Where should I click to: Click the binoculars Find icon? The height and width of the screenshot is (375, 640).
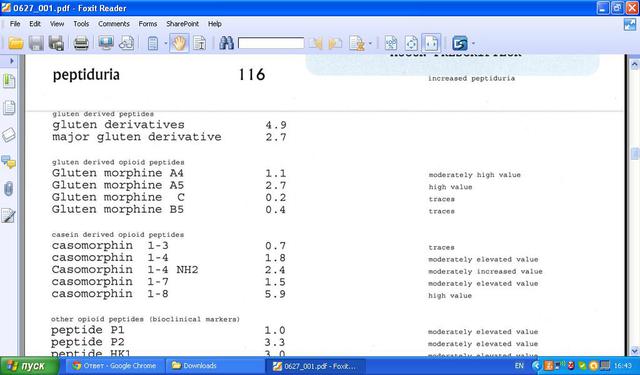click(x=226, y=43)
